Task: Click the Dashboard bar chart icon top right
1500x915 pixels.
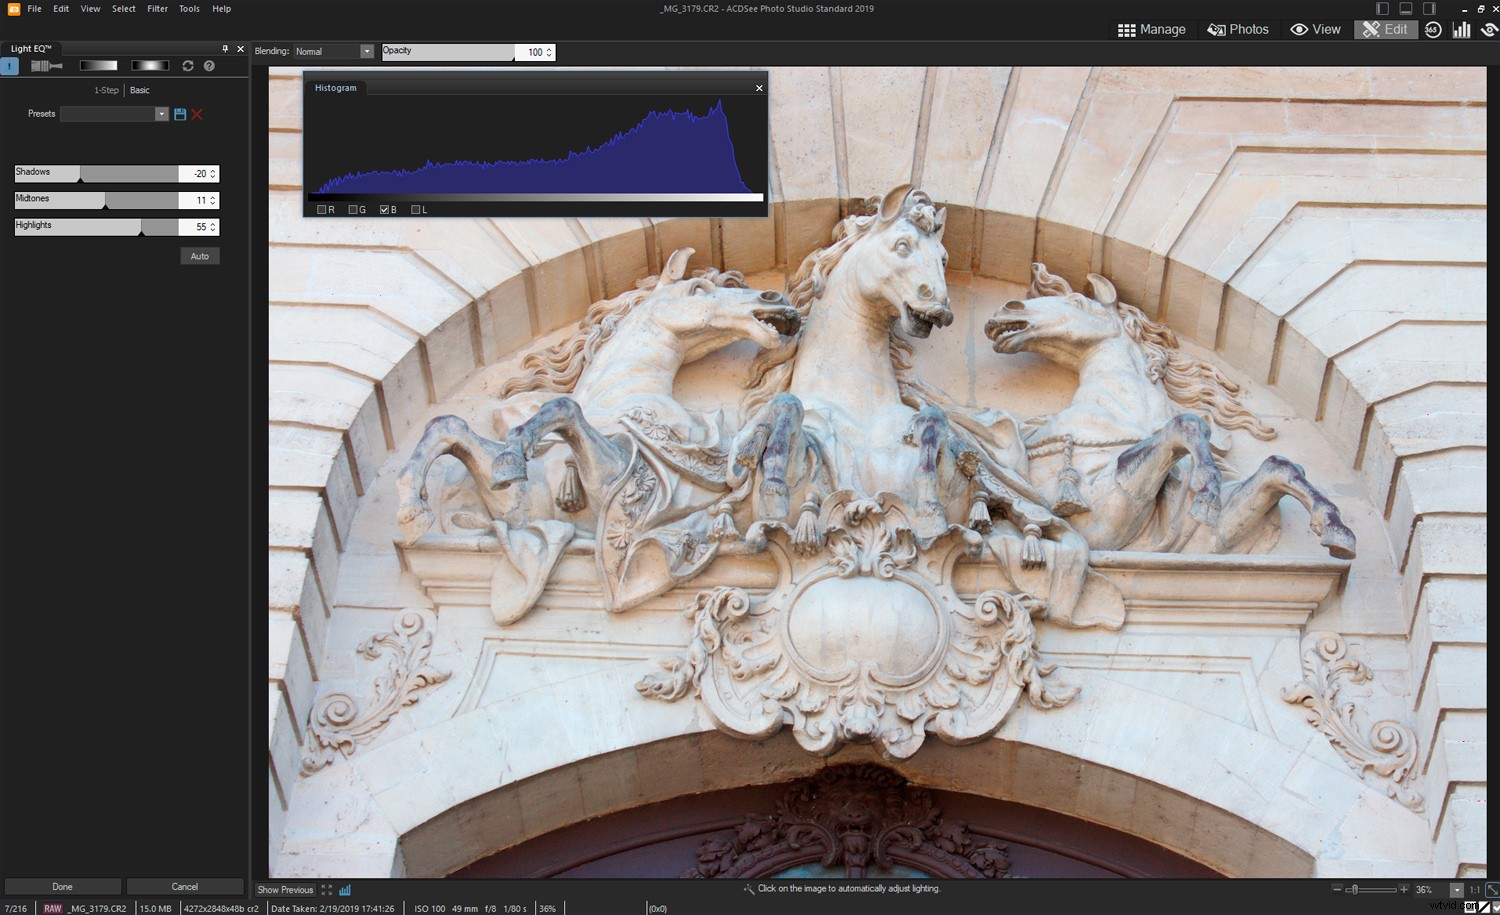Action: (x=1461, y=29)
